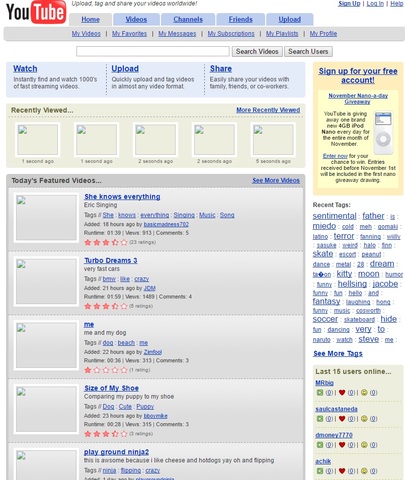Screen dimensions: 405x480
Task: Select the Upload tab in top navigation
Action: 290,19
